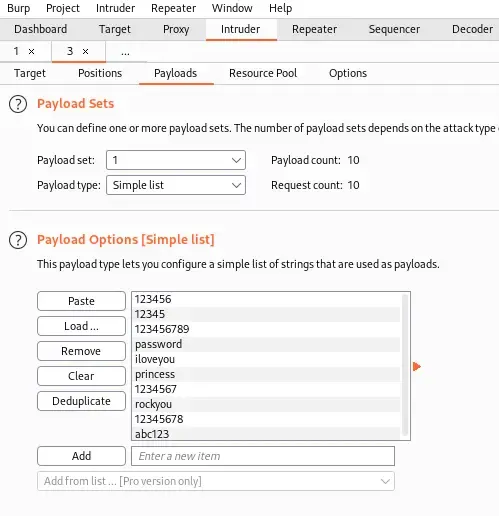
Task: Click the Clear button
Action: (81, 376)
